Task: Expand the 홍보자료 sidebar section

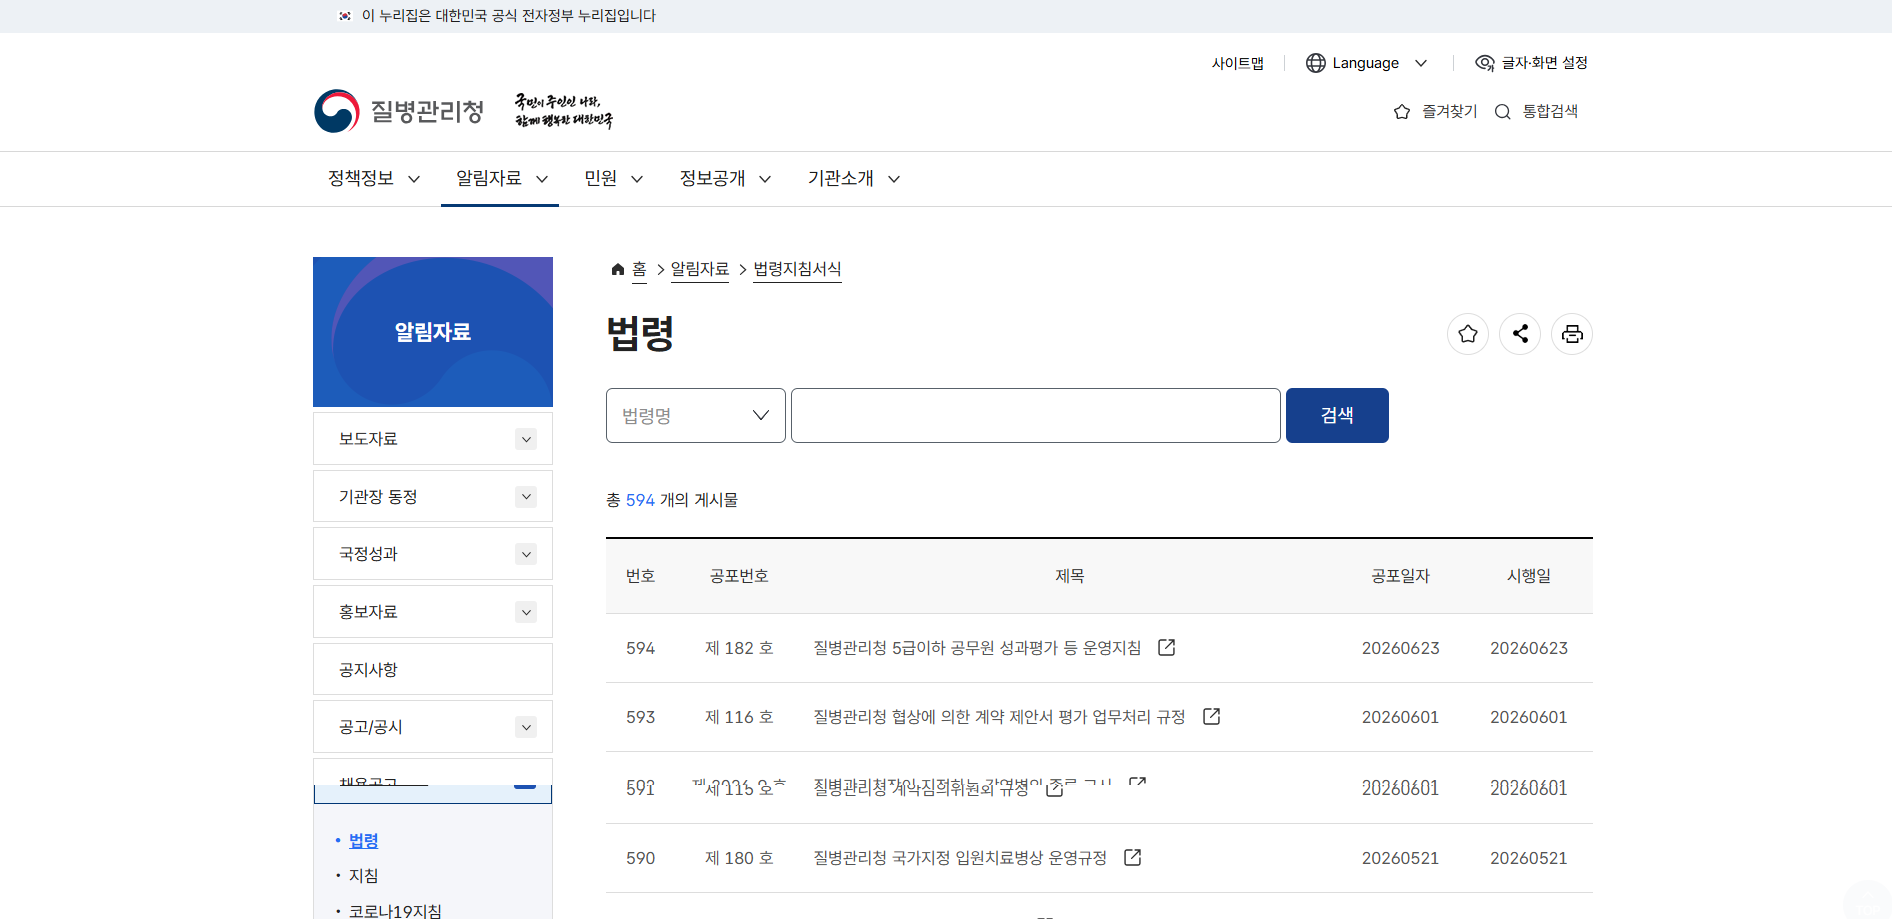Action: click(526, 612)
